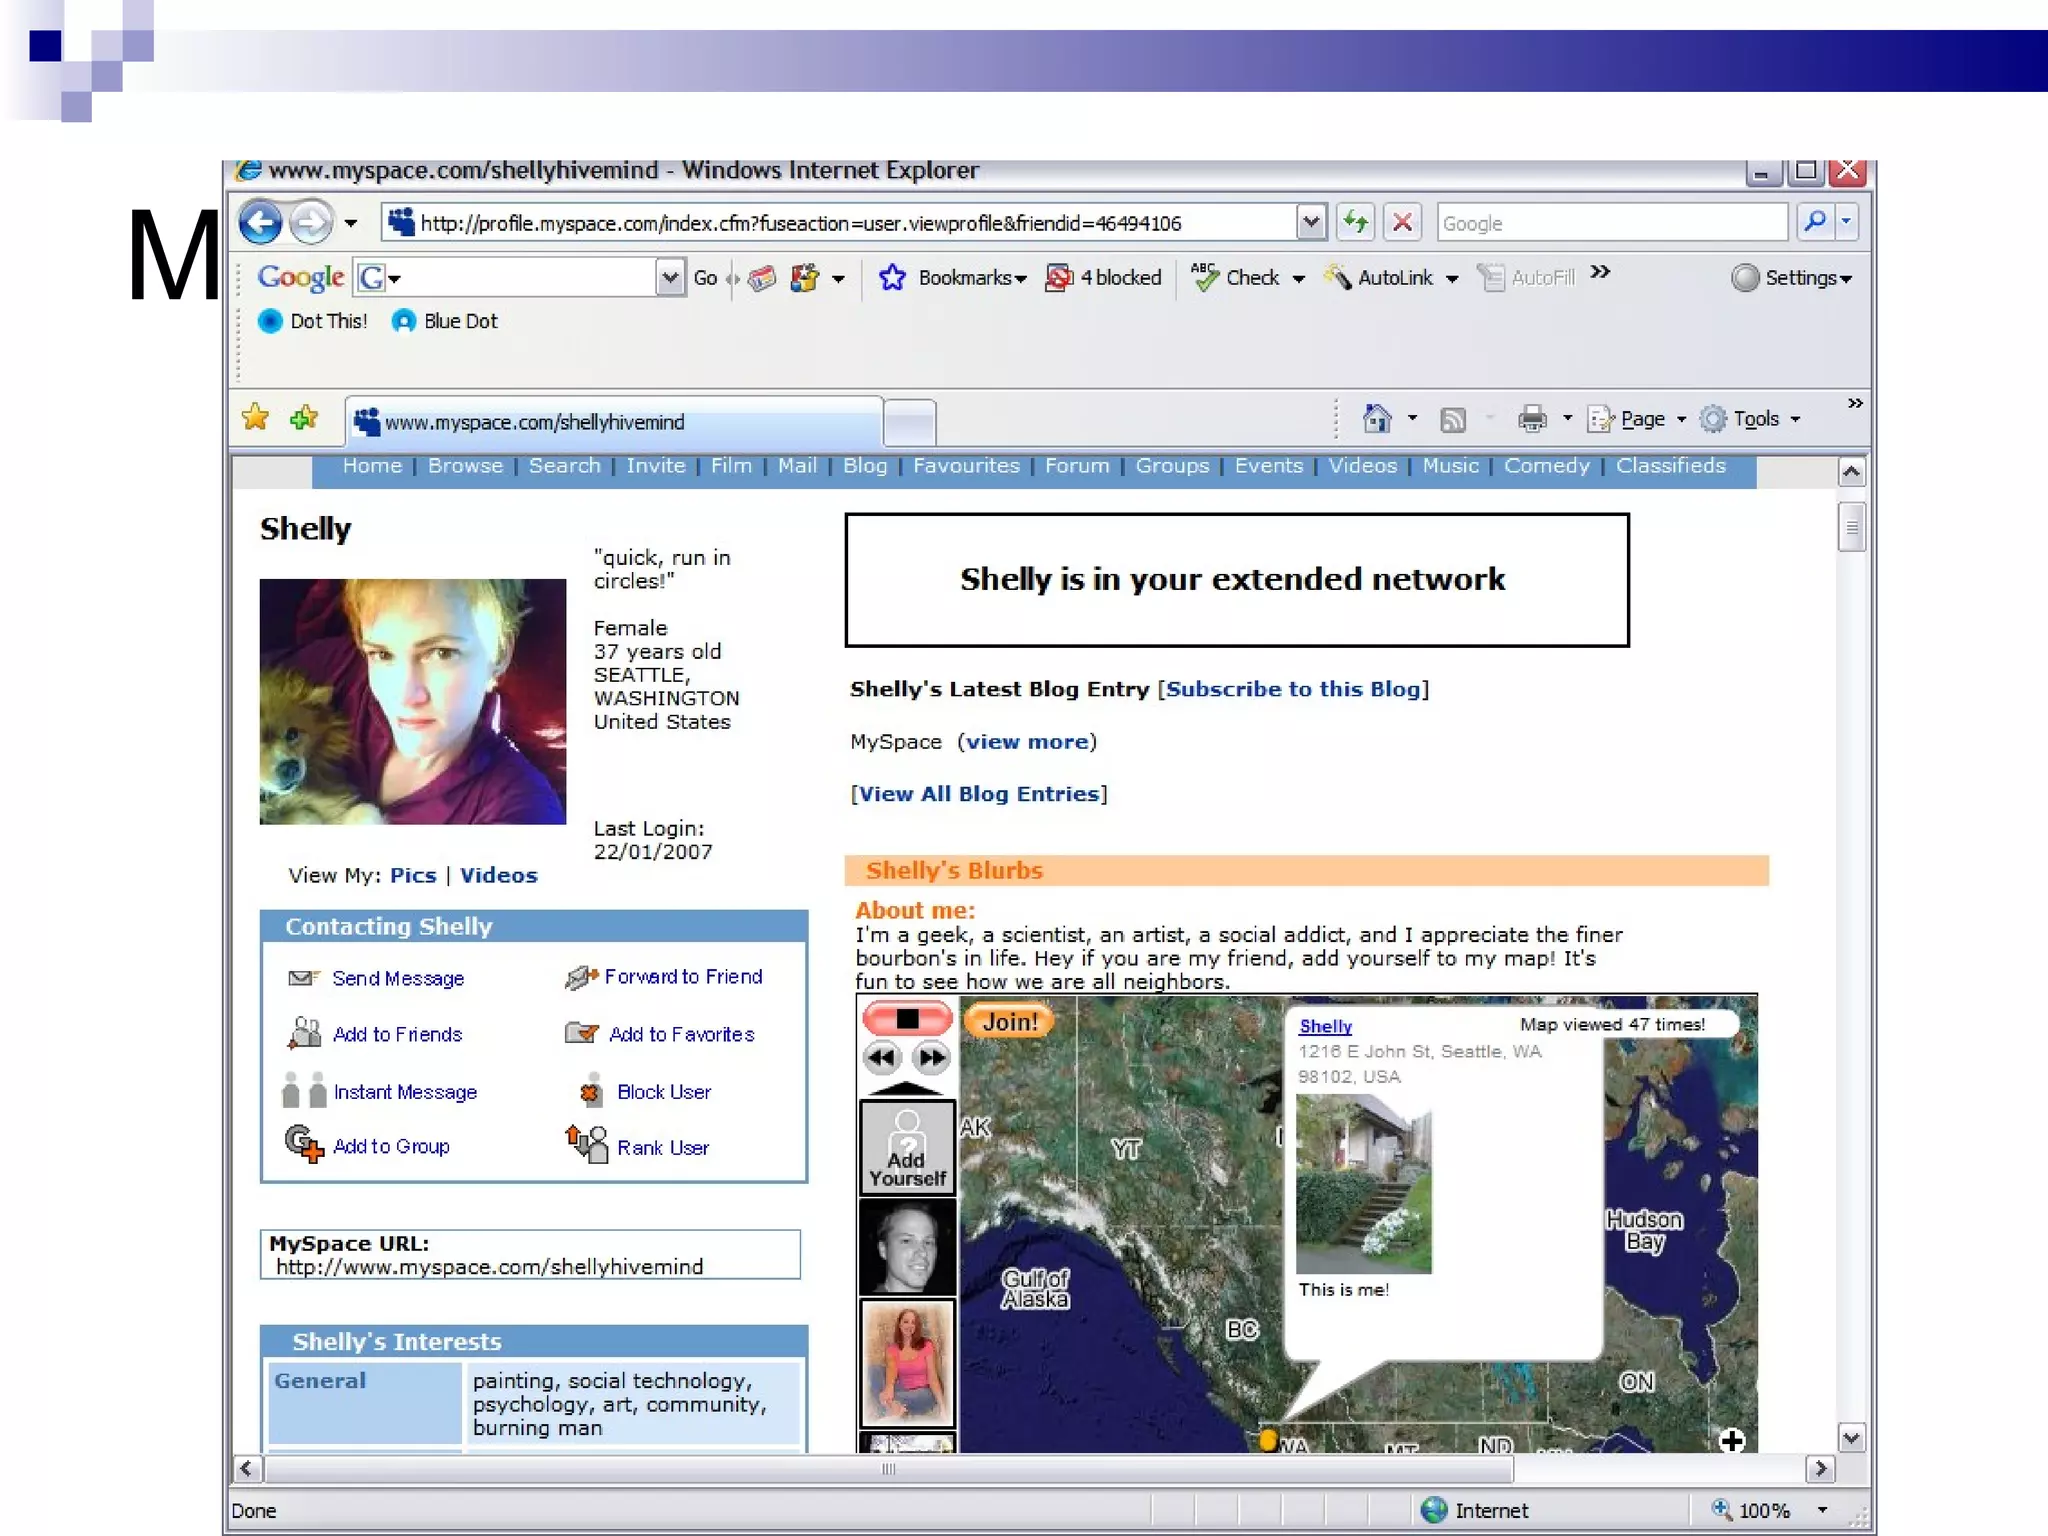Click the Home house icon in toolbar
This screenshot has height=1536, width=2048.
point(1377,419)
